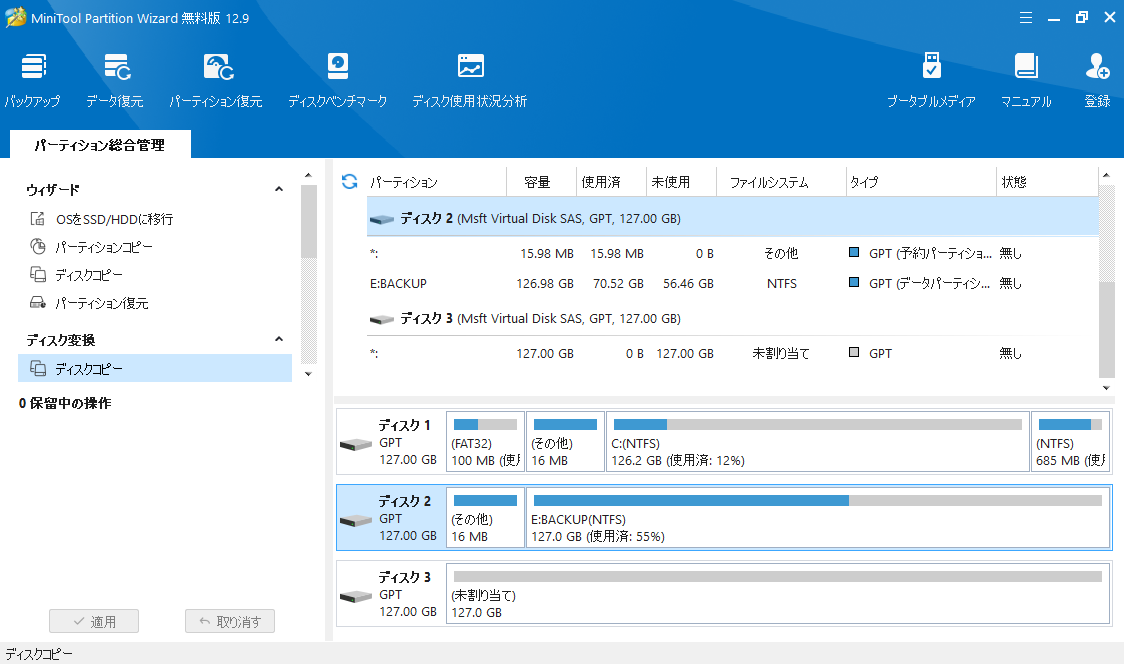Image resolution: width=1124 pixels, height=664 pixels.
Task: Select NTFS 685 MB partition block
Action: 1070,442
